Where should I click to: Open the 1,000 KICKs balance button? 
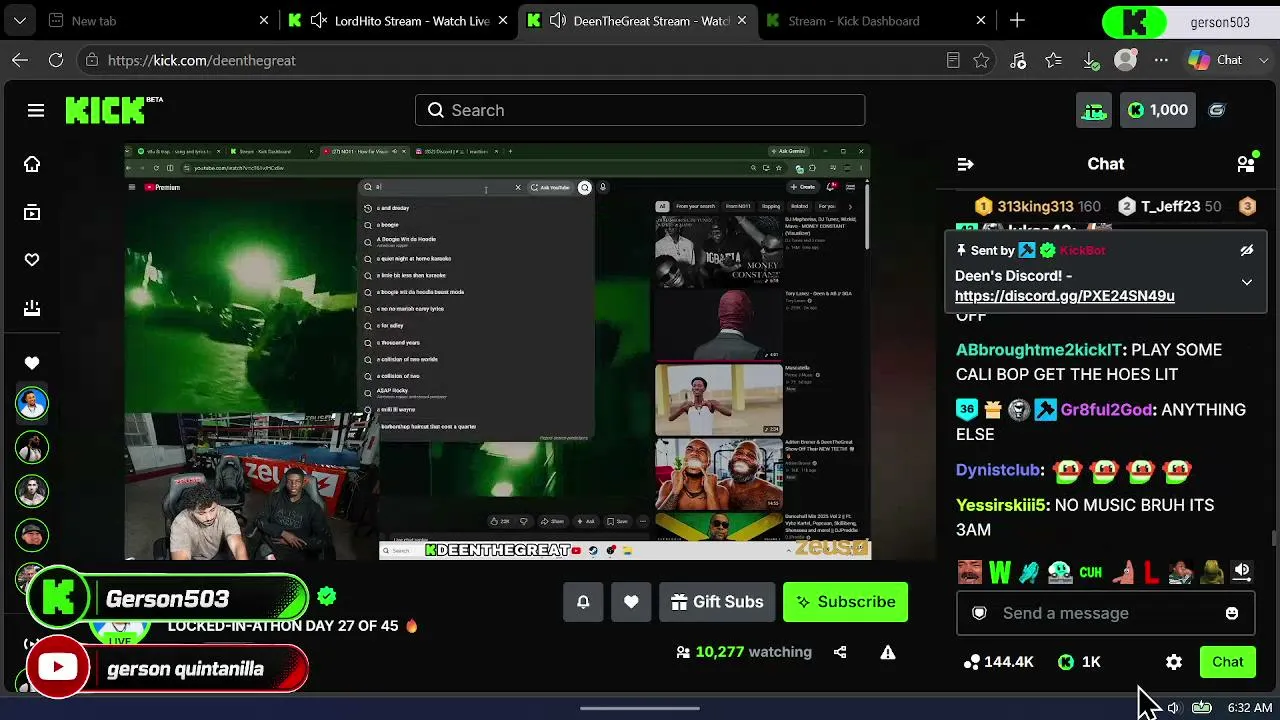(1158, 110)
